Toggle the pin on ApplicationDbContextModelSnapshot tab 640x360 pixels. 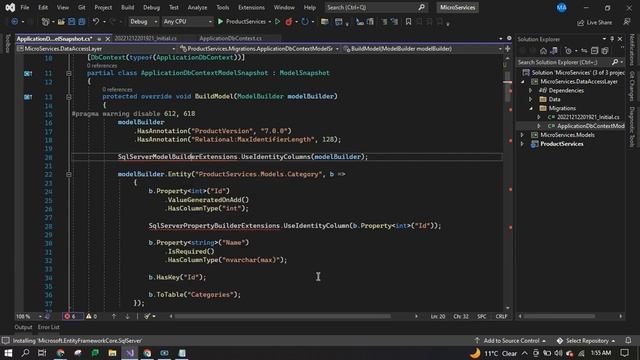(99, 39)
